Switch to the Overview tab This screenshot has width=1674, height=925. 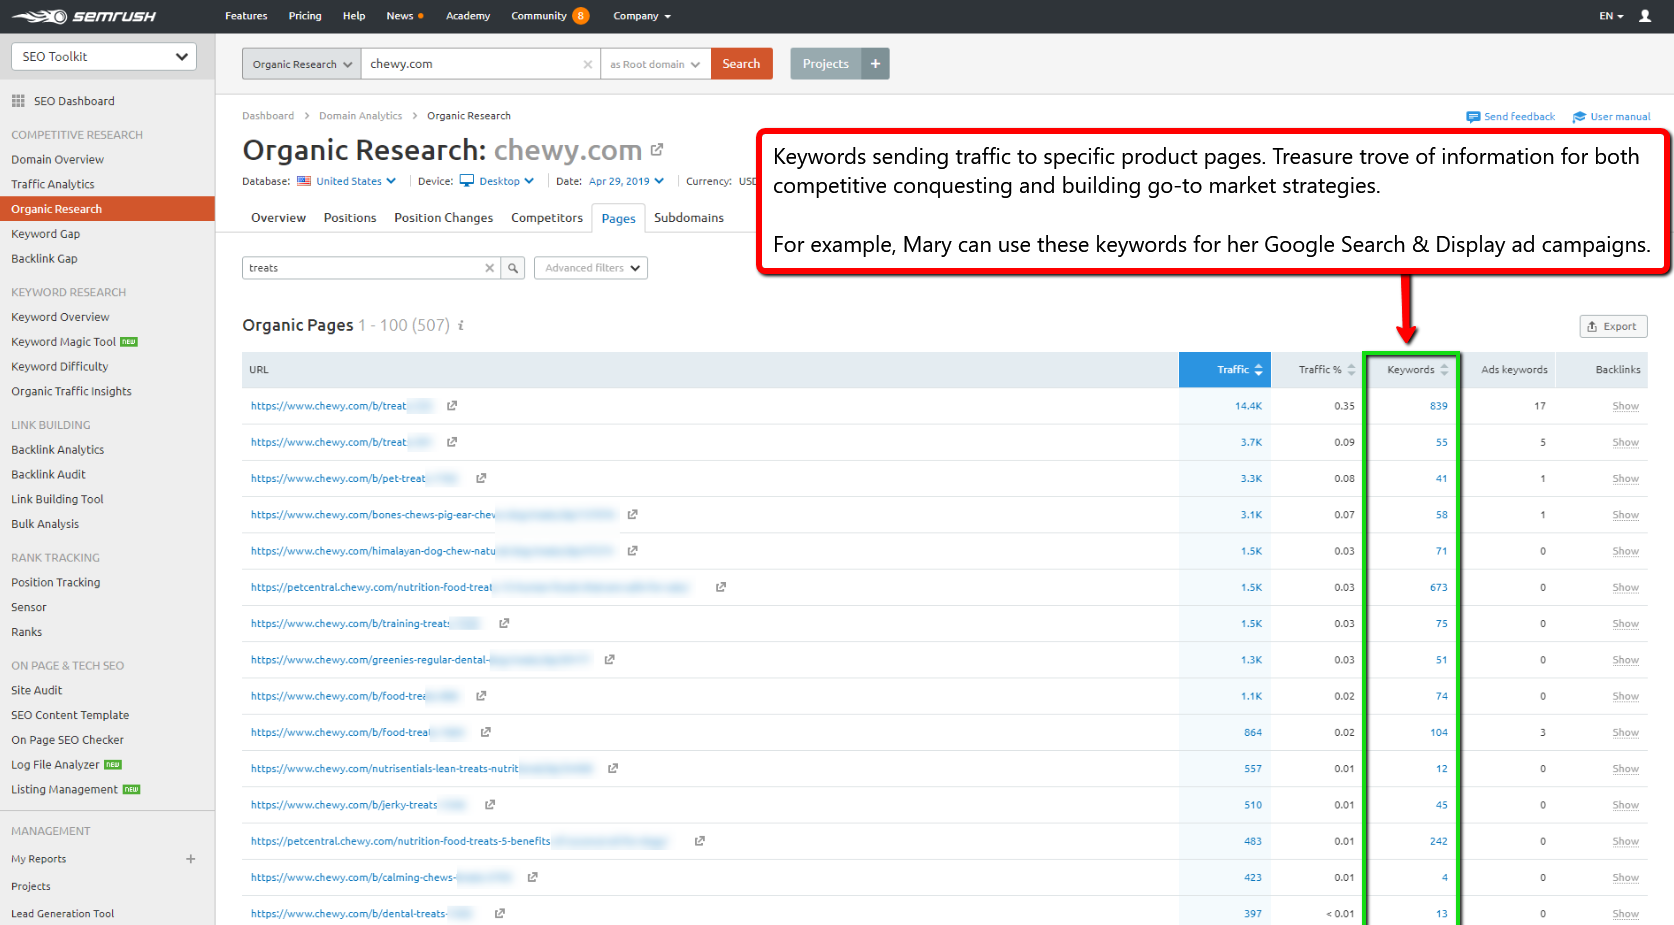tap(278, 218)
